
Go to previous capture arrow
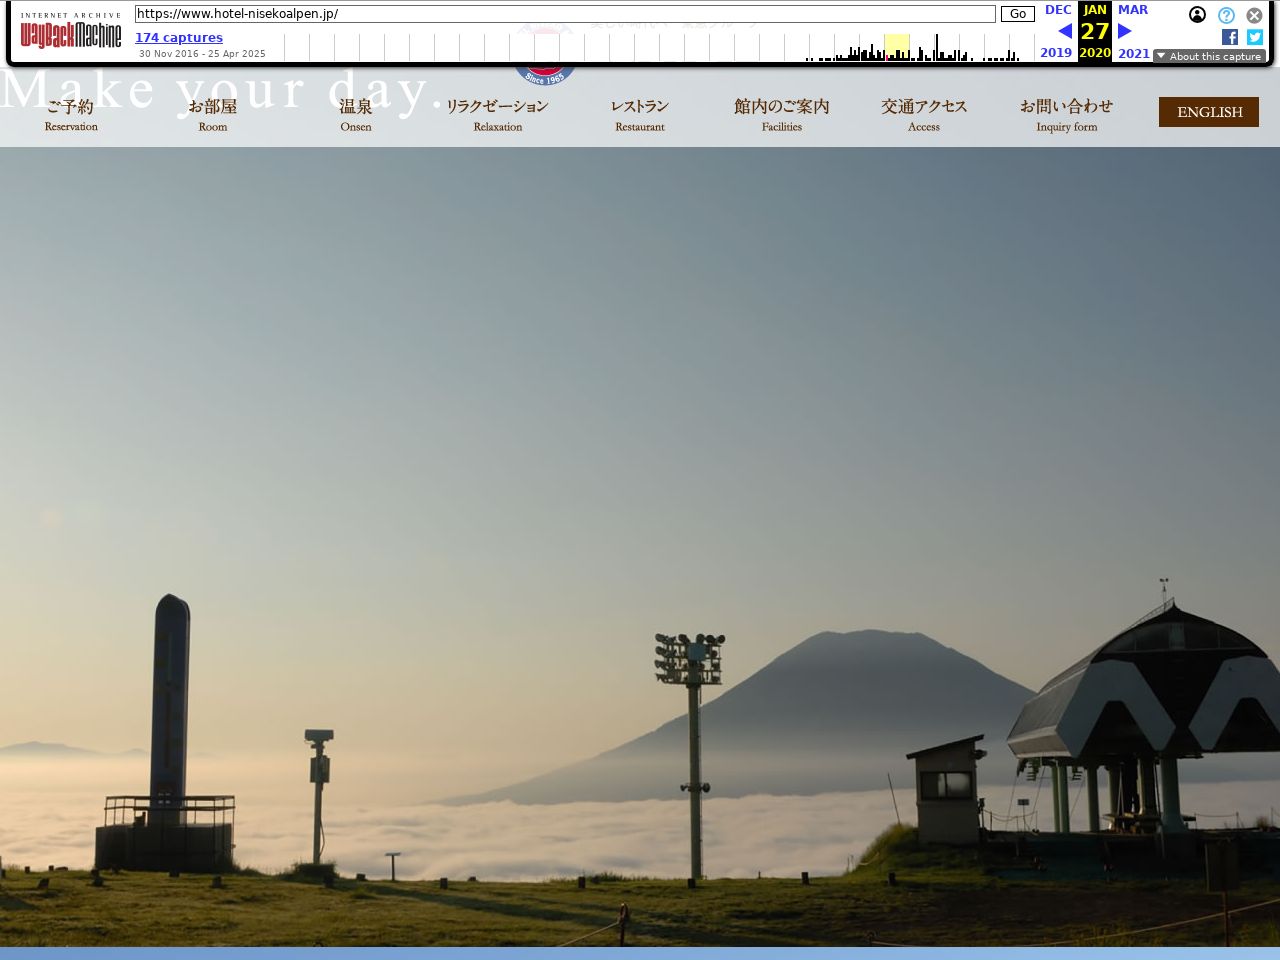(1065, 31)
